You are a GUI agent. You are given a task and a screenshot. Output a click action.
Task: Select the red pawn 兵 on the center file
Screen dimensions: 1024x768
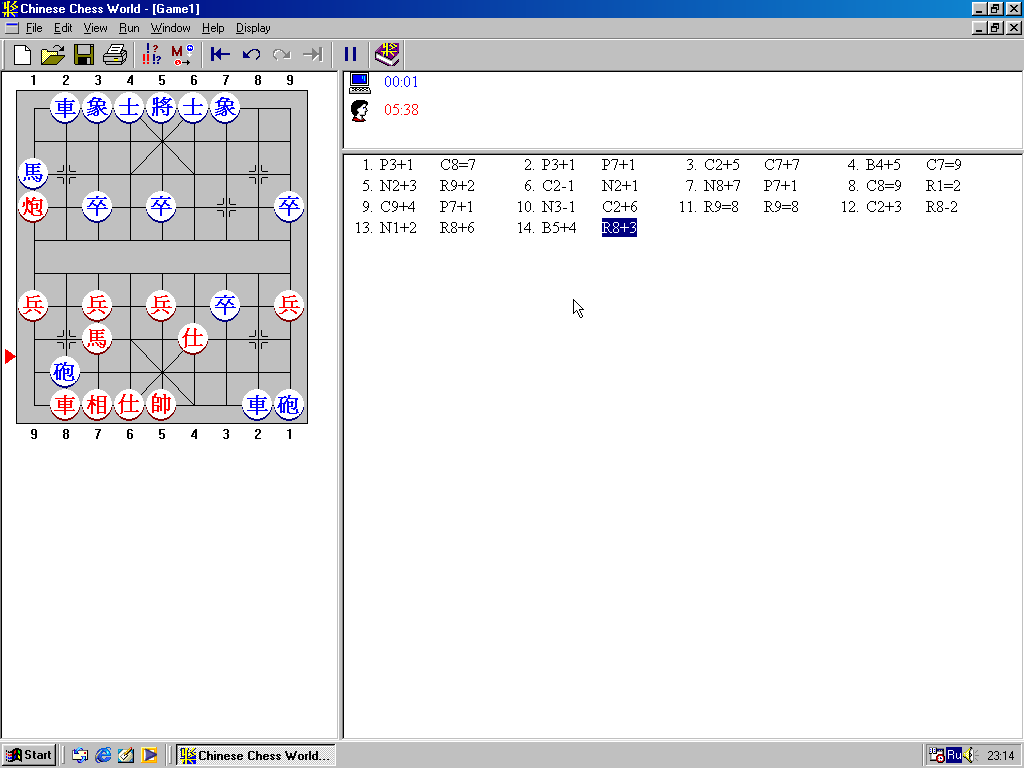[x=161, y=305]
